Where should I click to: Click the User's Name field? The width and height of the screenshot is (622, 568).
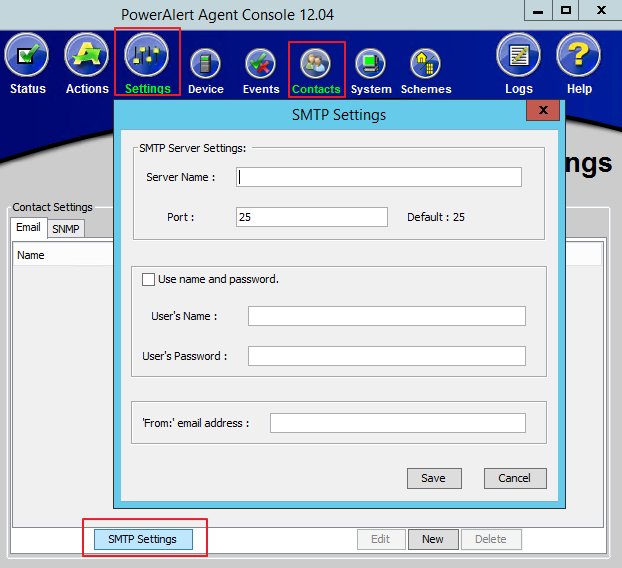click(387, 316)
